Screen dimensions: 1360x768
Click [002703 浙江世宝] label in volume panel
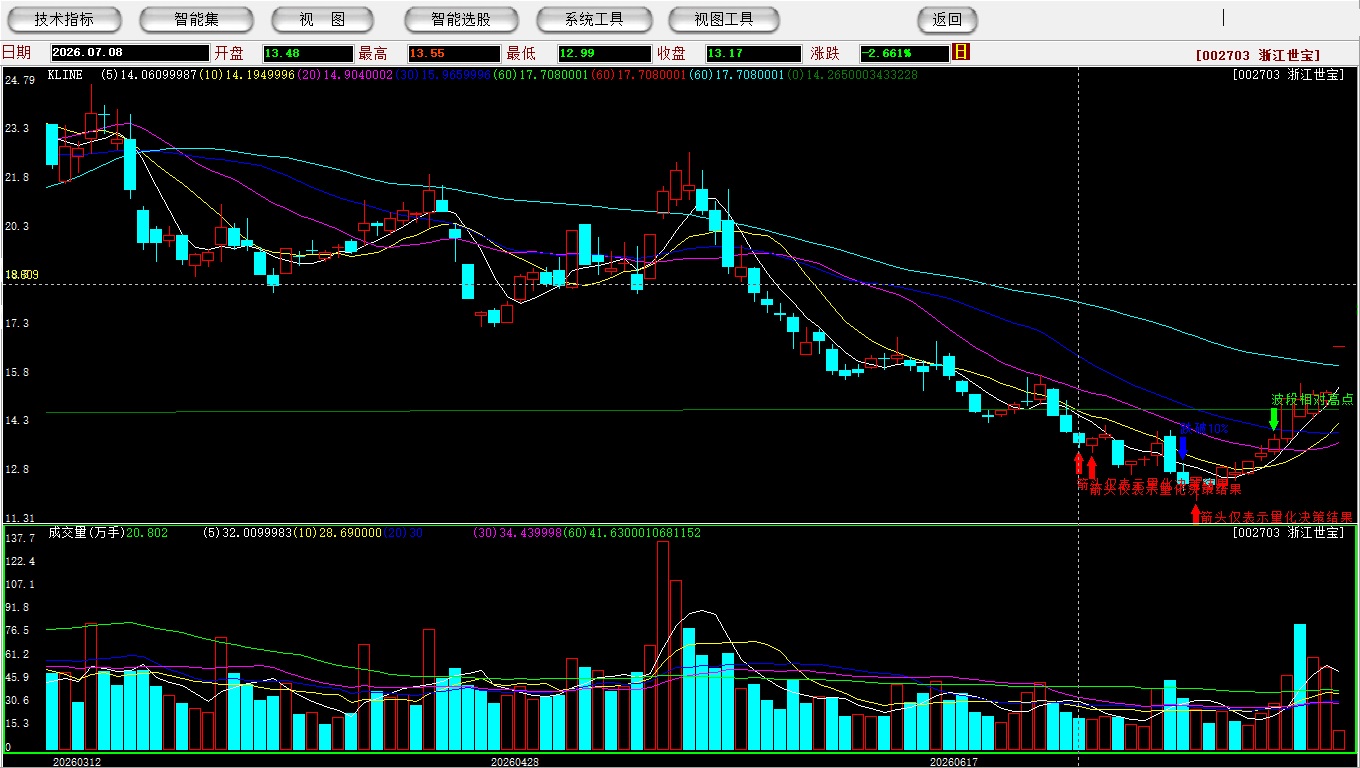(x=1289, y=533)
